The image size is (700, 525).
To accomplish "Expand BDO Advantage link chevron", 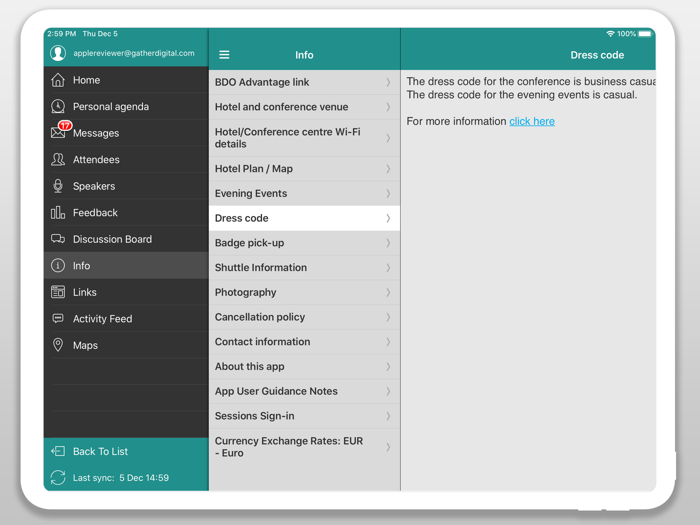I will [388, 82].
